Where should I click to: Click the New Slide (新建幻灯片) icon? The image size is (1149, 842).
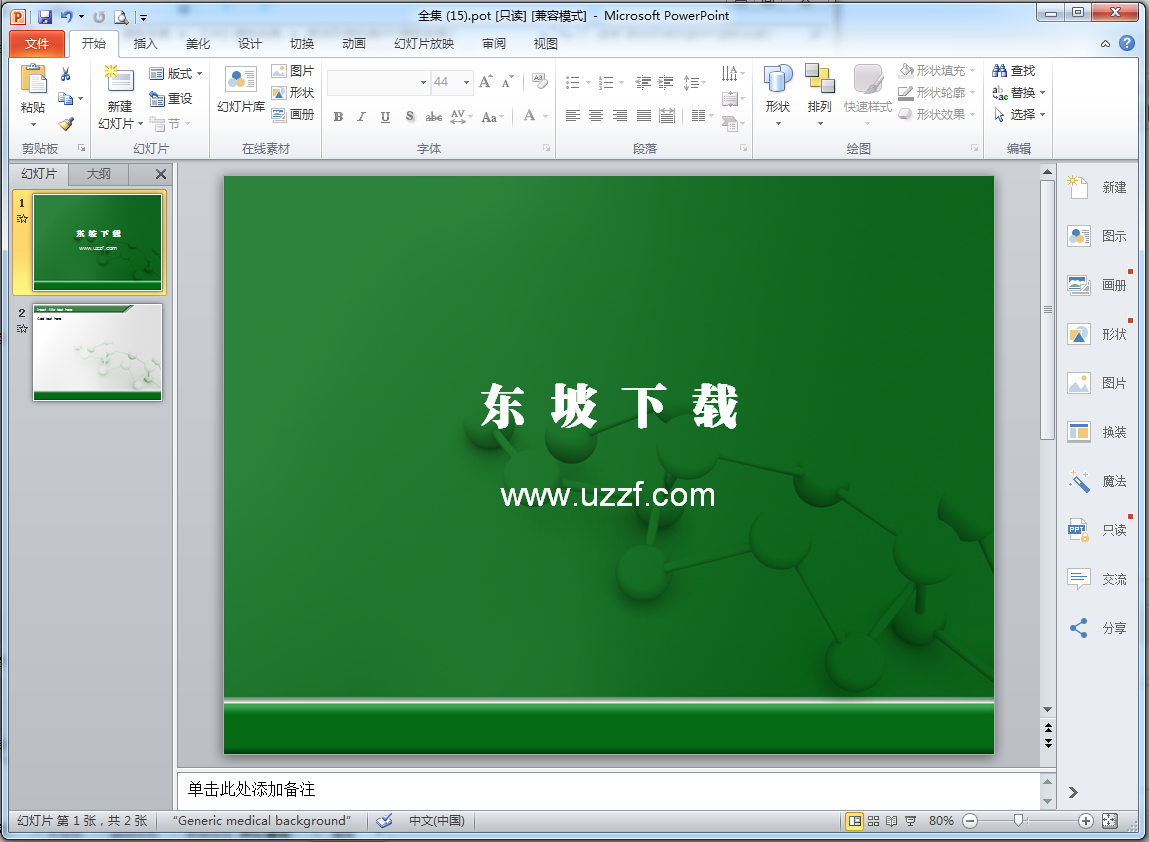[x=119, y=80]
